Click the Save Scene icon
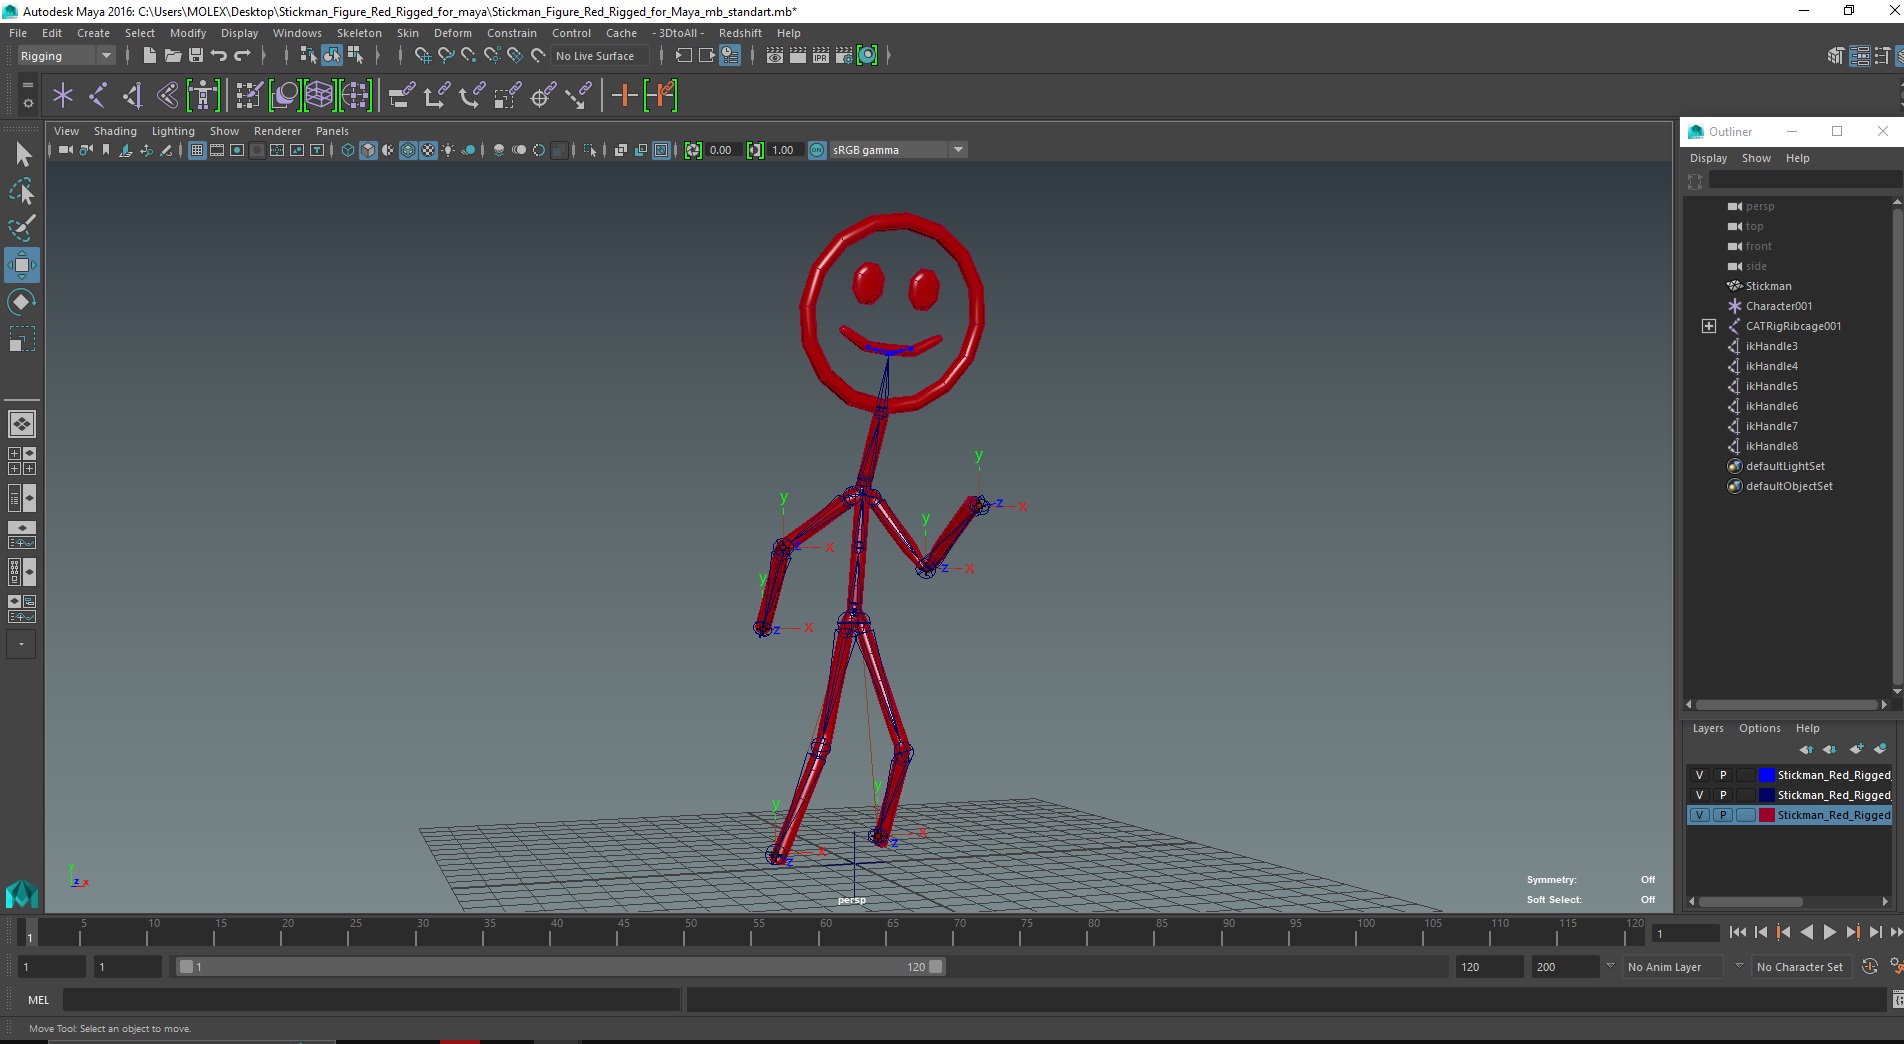This screenshot has height=1044, width=1904. tap(196, 56)
